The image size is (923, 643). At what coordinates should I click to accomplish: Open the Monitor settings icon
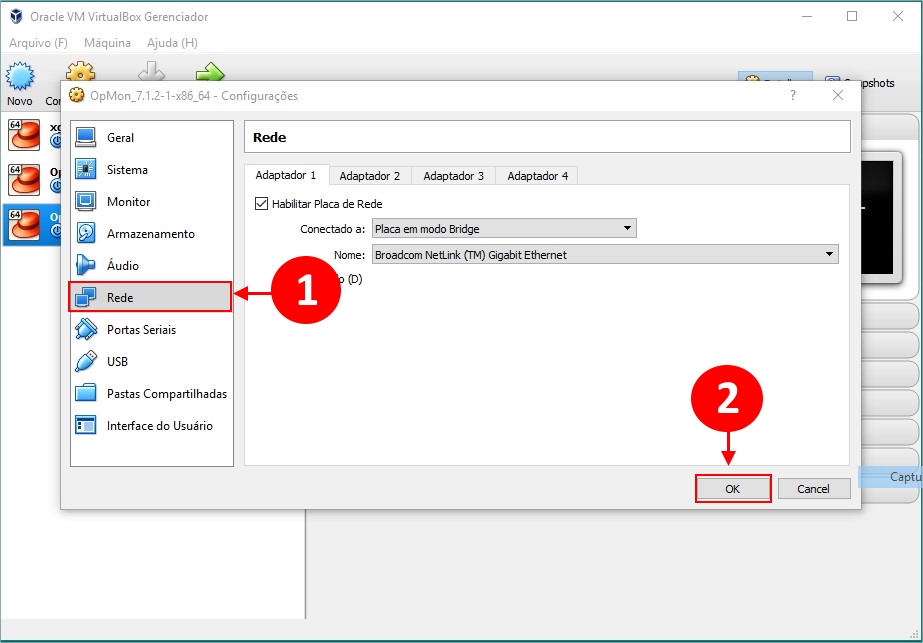(x=86, y=202)
